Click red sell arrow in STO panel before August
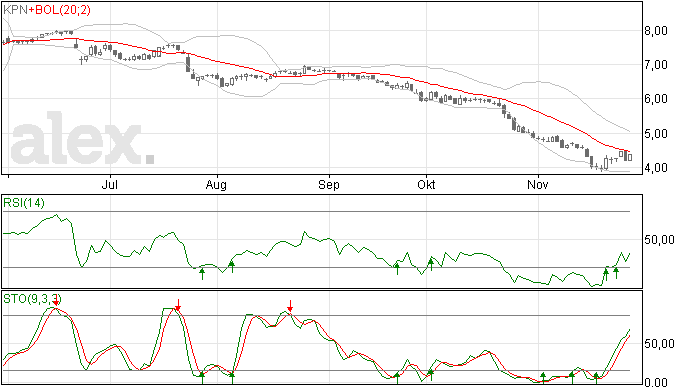This screenshot has width=690, height=387. tap(178, 305)
